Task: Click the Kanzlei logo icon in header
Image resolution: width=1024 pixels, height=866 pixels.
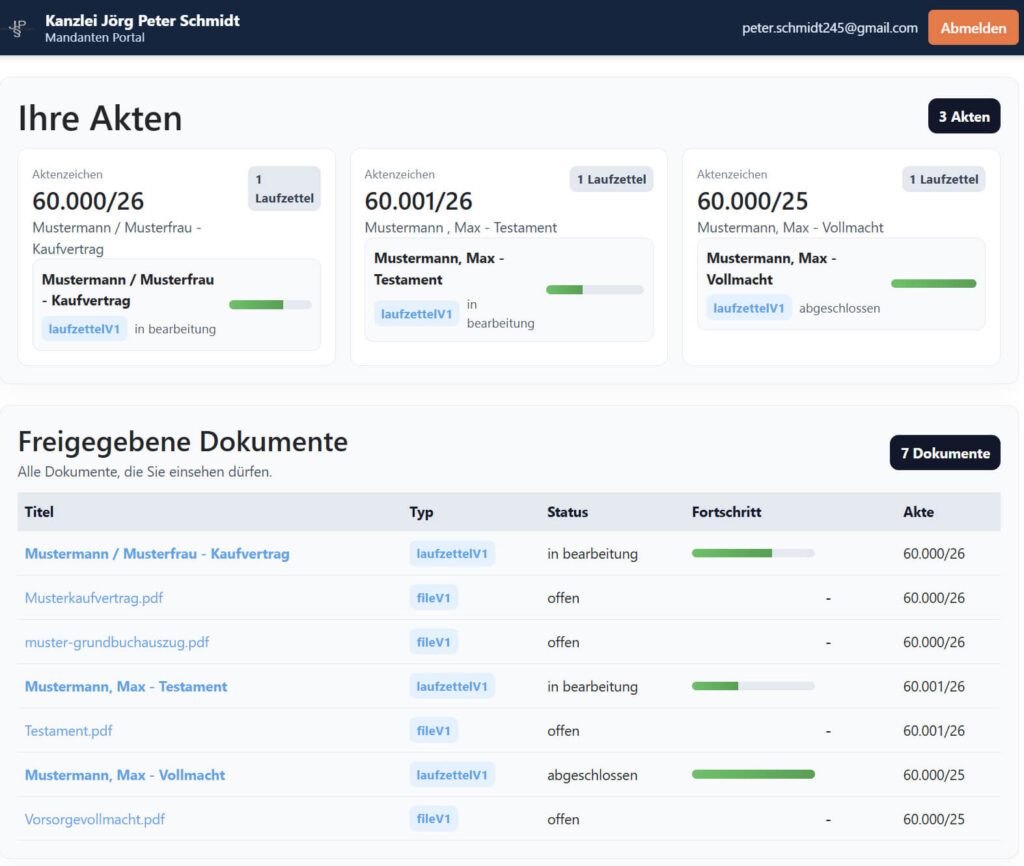Action: click(19, 28)
